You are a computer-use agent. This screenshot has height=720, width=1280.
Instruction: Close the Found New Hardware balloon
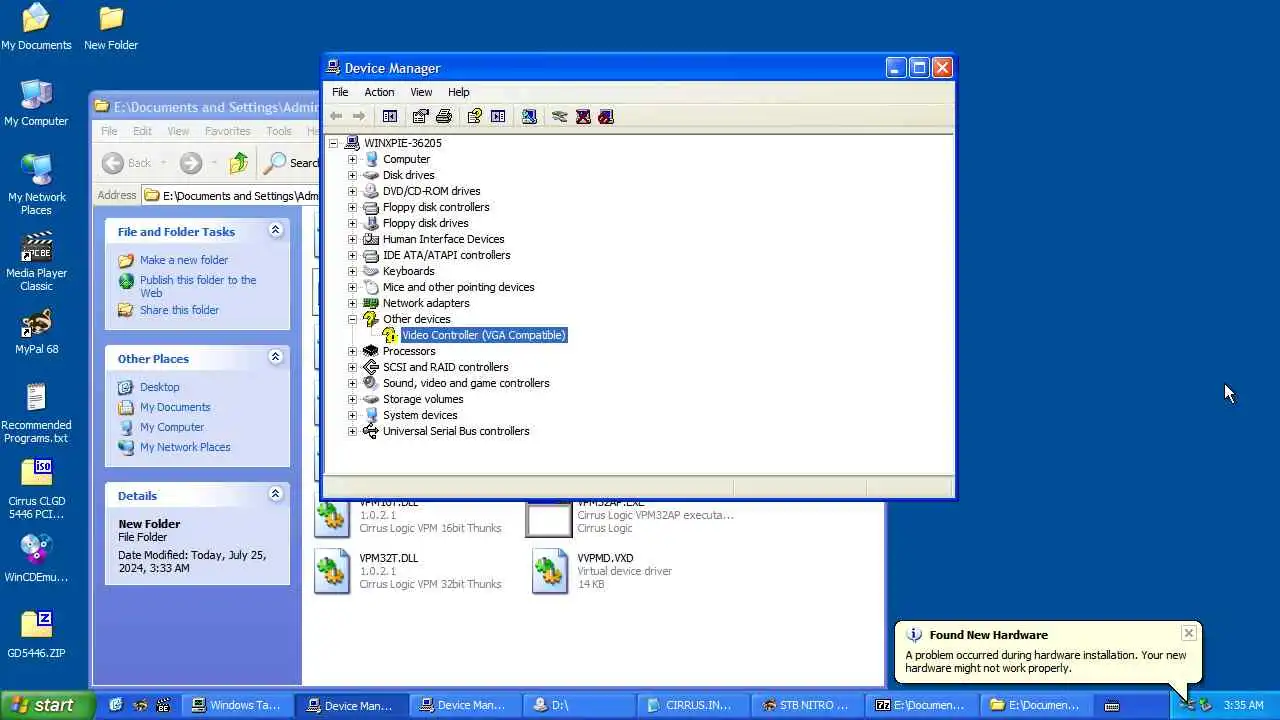[x=1188, y=633]
